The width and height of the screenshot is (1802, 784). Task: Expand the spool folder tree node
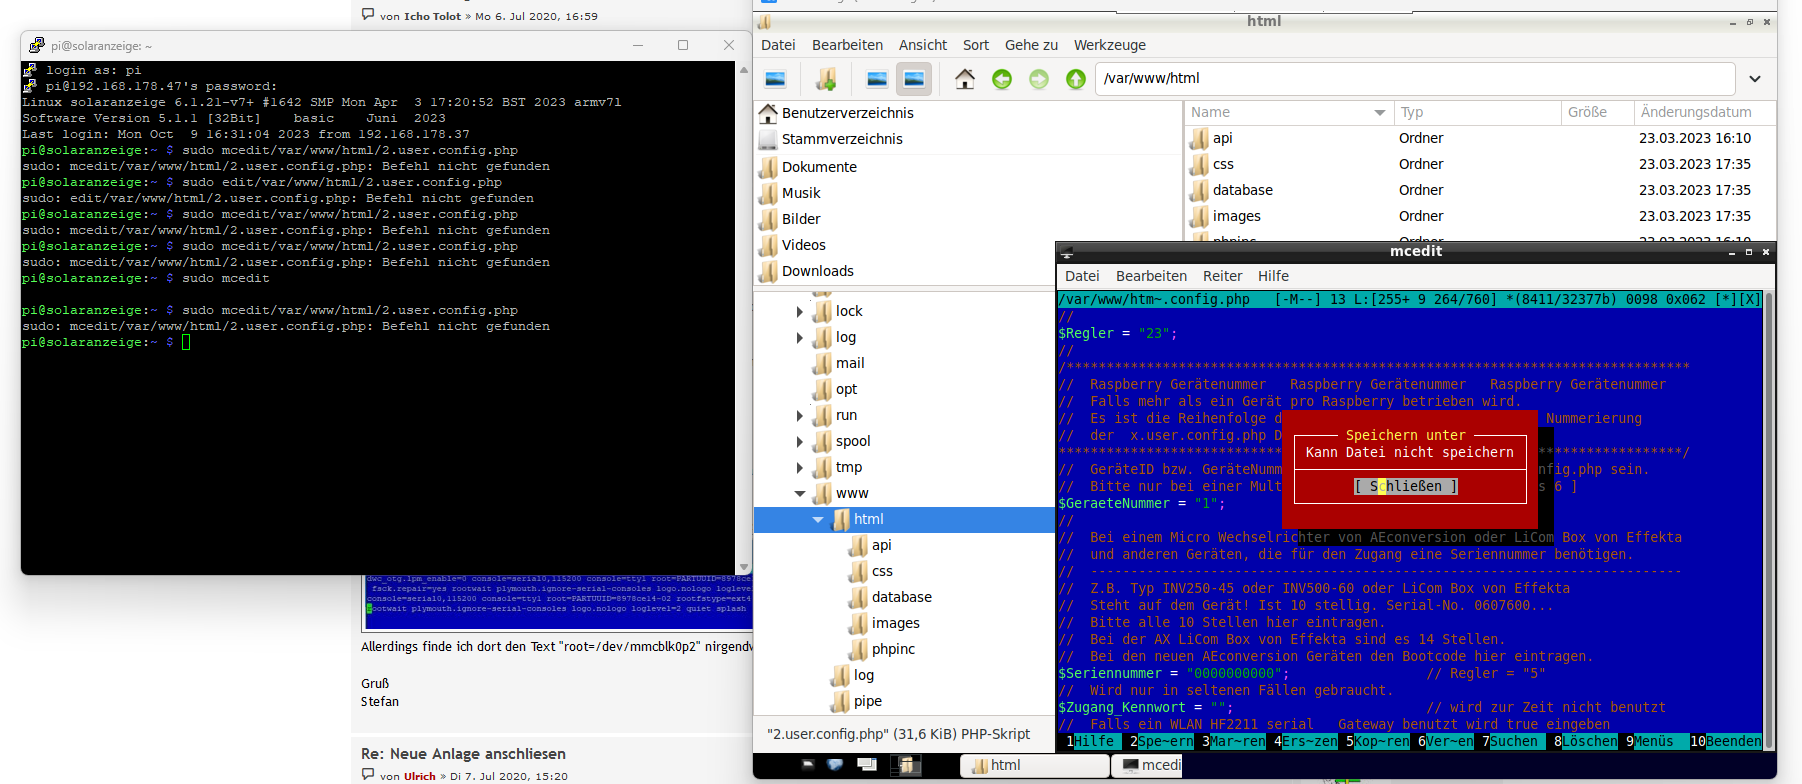(799, 441)
